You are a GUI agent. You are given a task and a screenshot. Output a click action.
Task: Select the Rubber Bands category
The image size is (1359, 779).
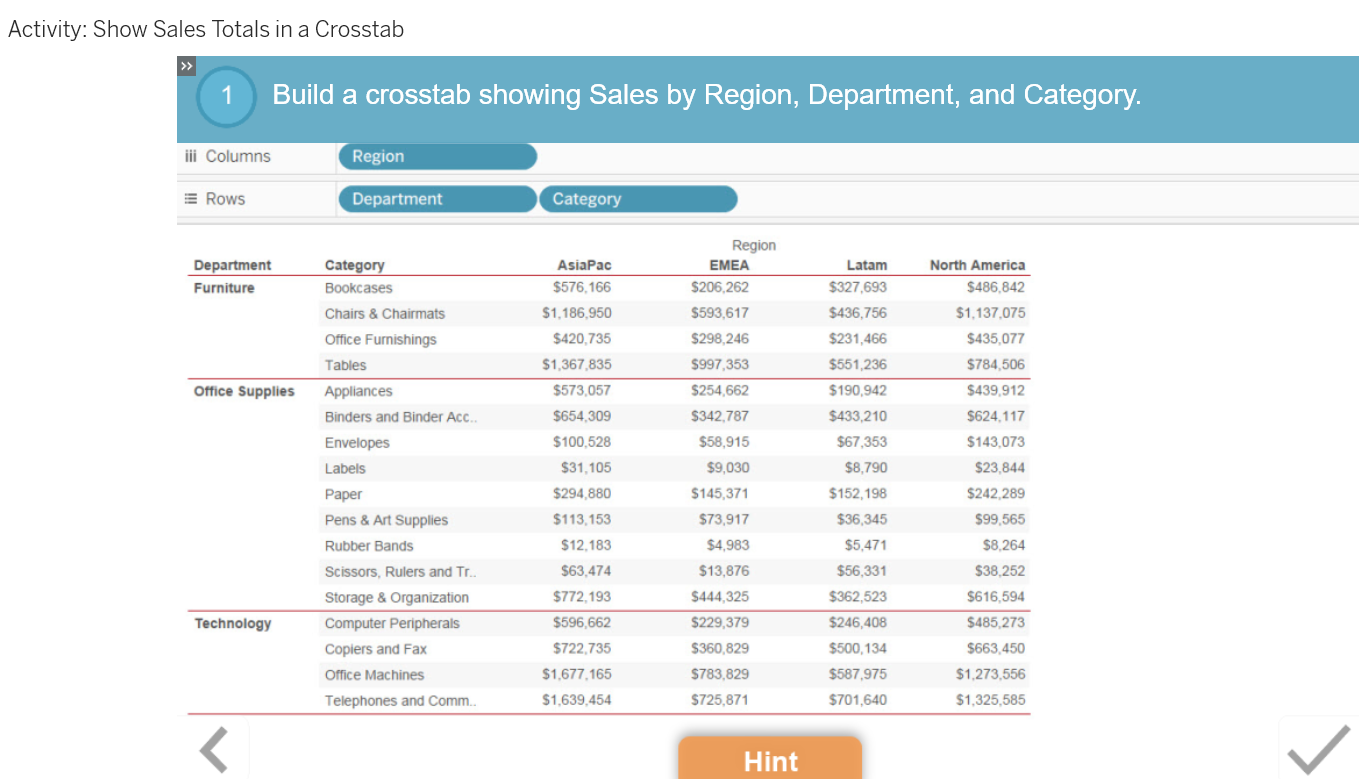pos(368,546)
